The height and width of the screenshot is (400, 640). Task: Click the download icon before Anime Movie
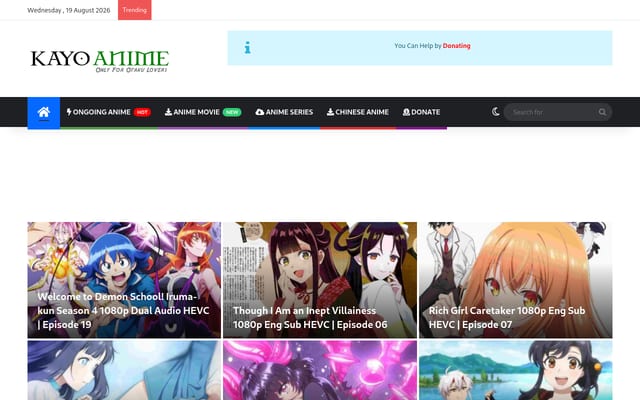click(168, 112)
